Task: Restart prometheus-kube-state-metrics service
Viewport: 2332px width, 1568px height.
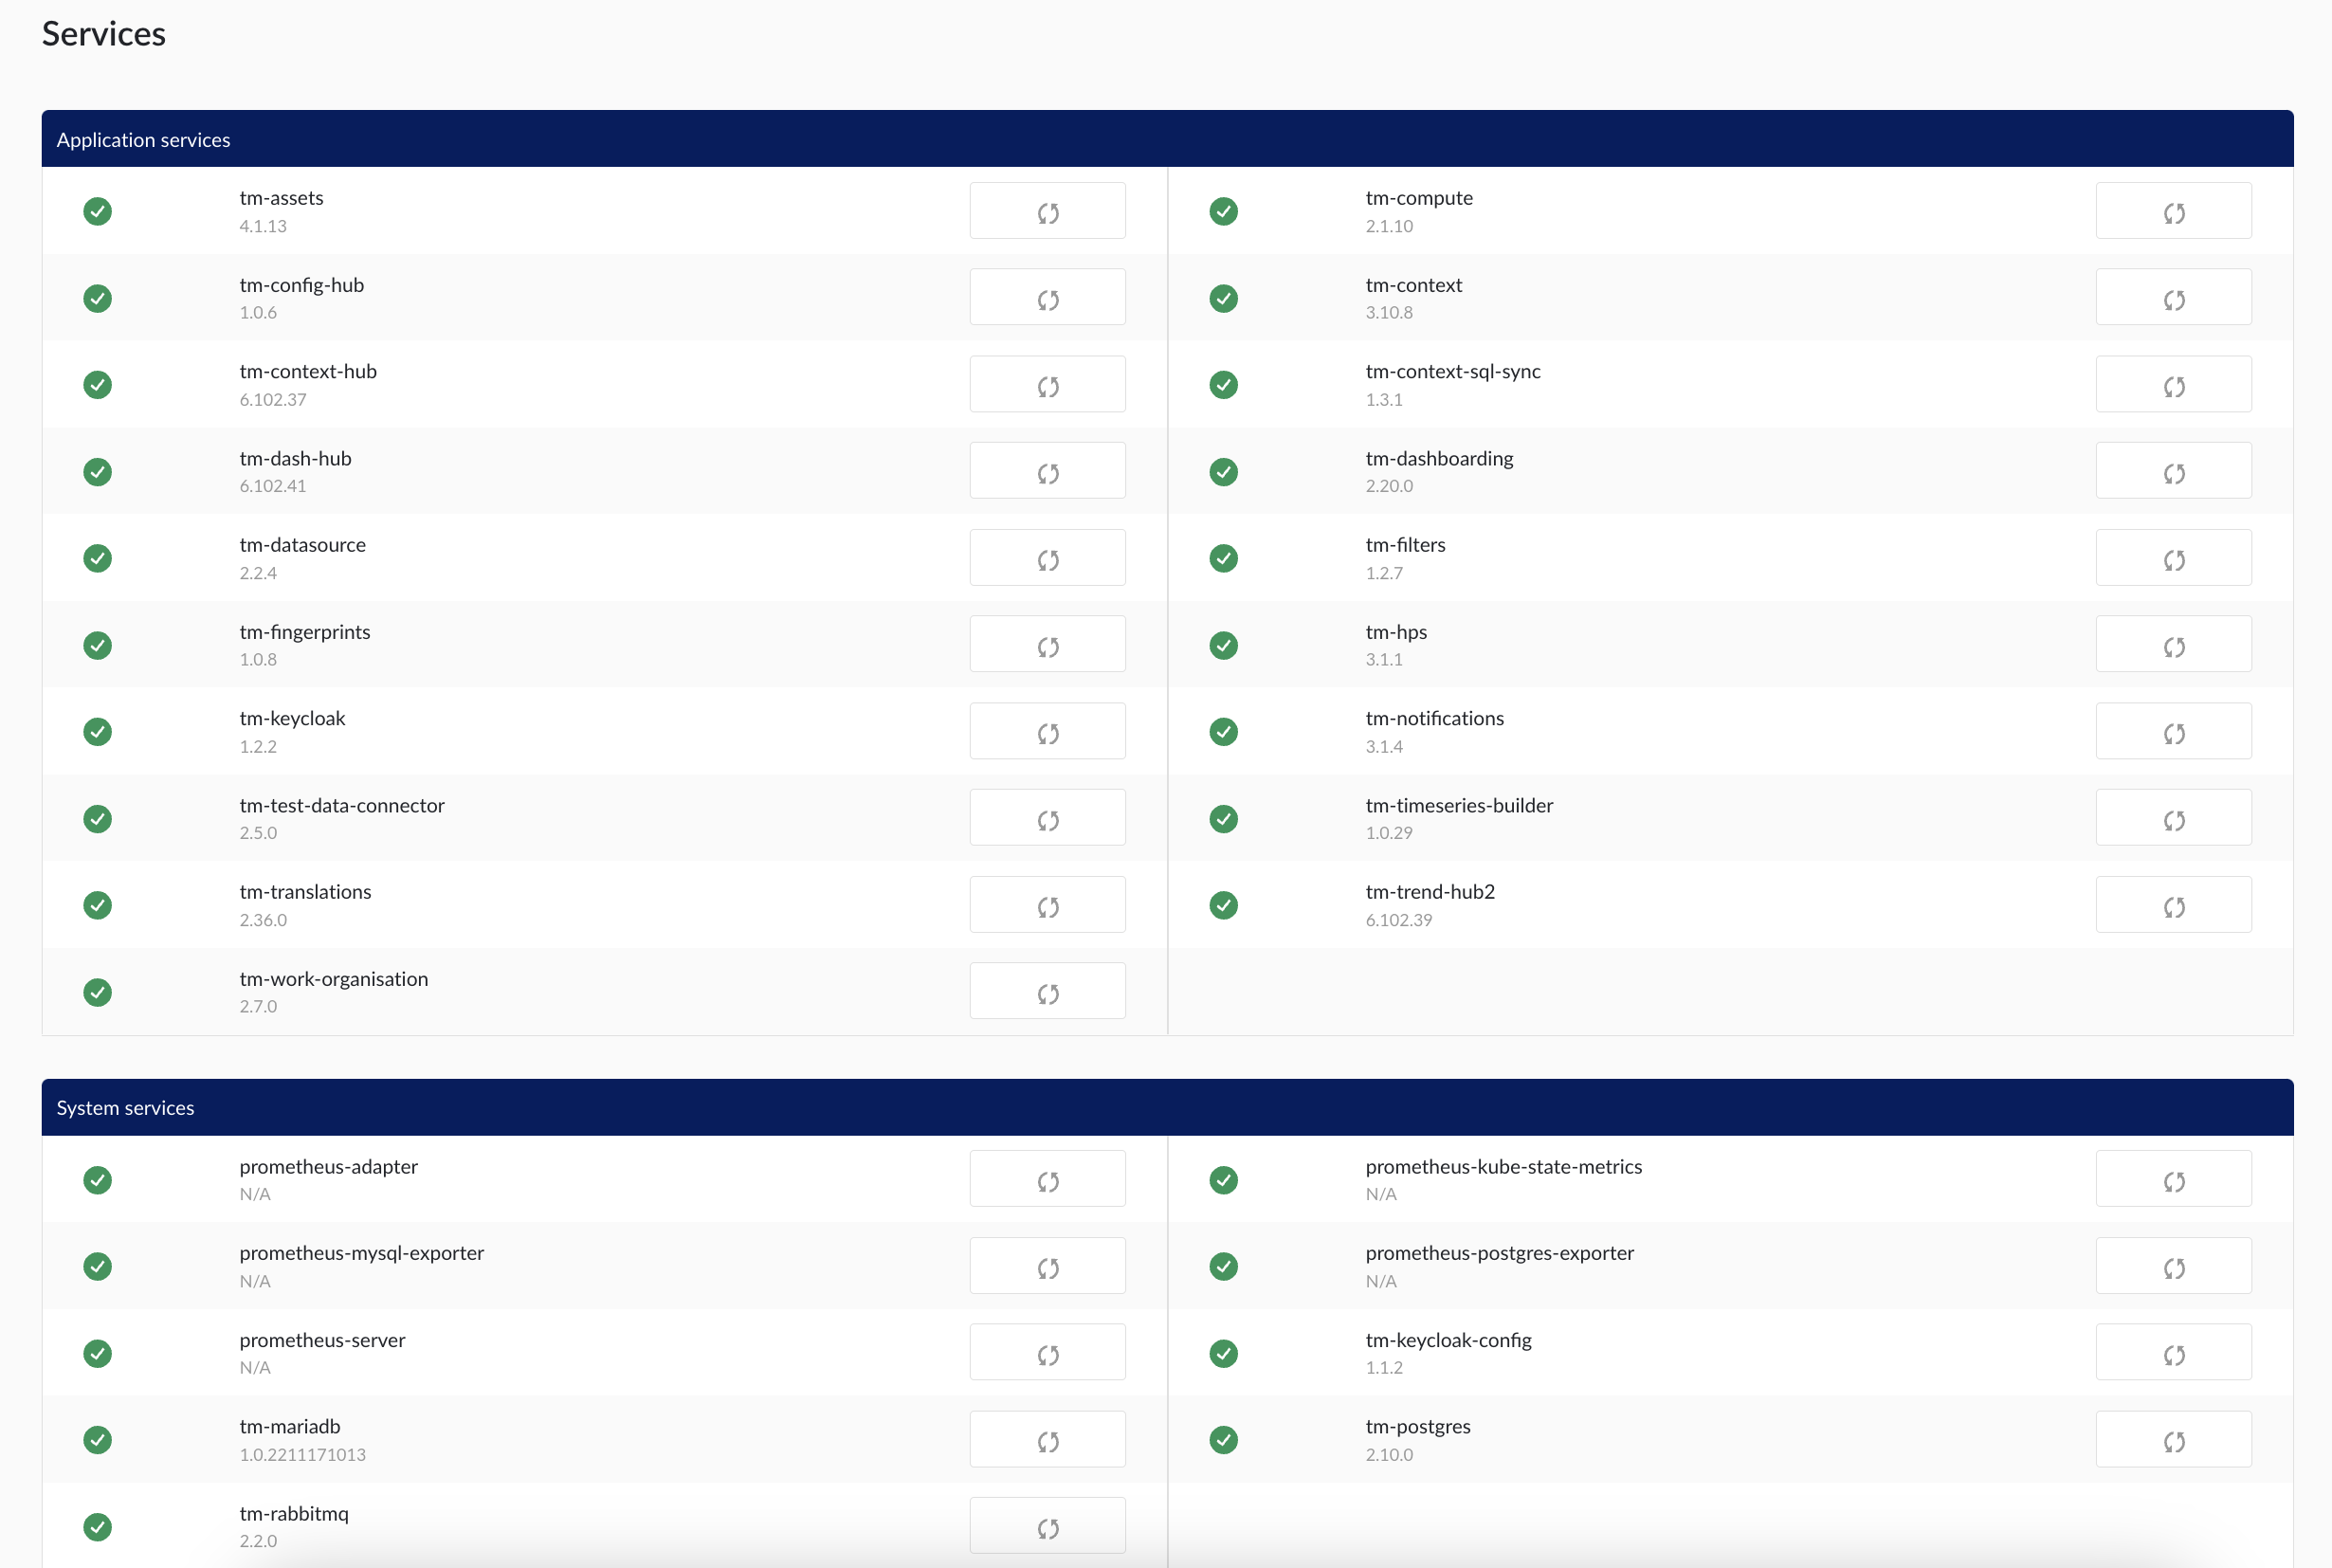Action: 2174,1179
